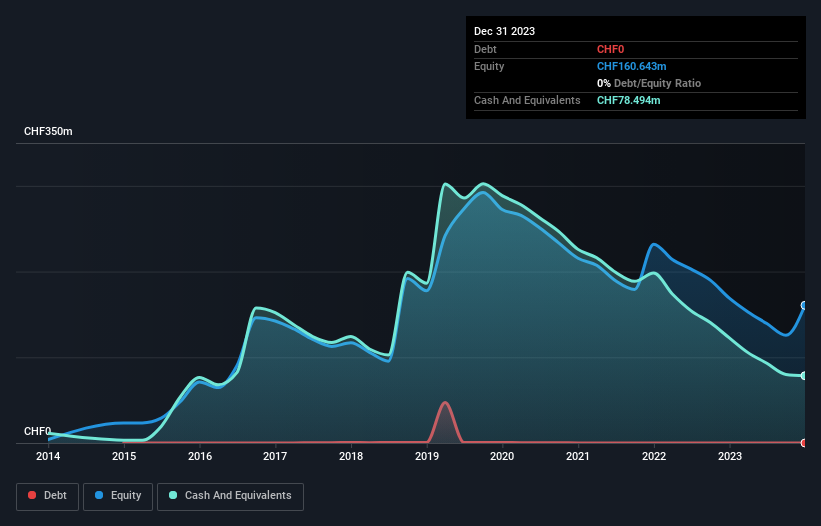Click the CHF160.643m equity value
This screenshot has width=821, height=526.
coord(631,66)
